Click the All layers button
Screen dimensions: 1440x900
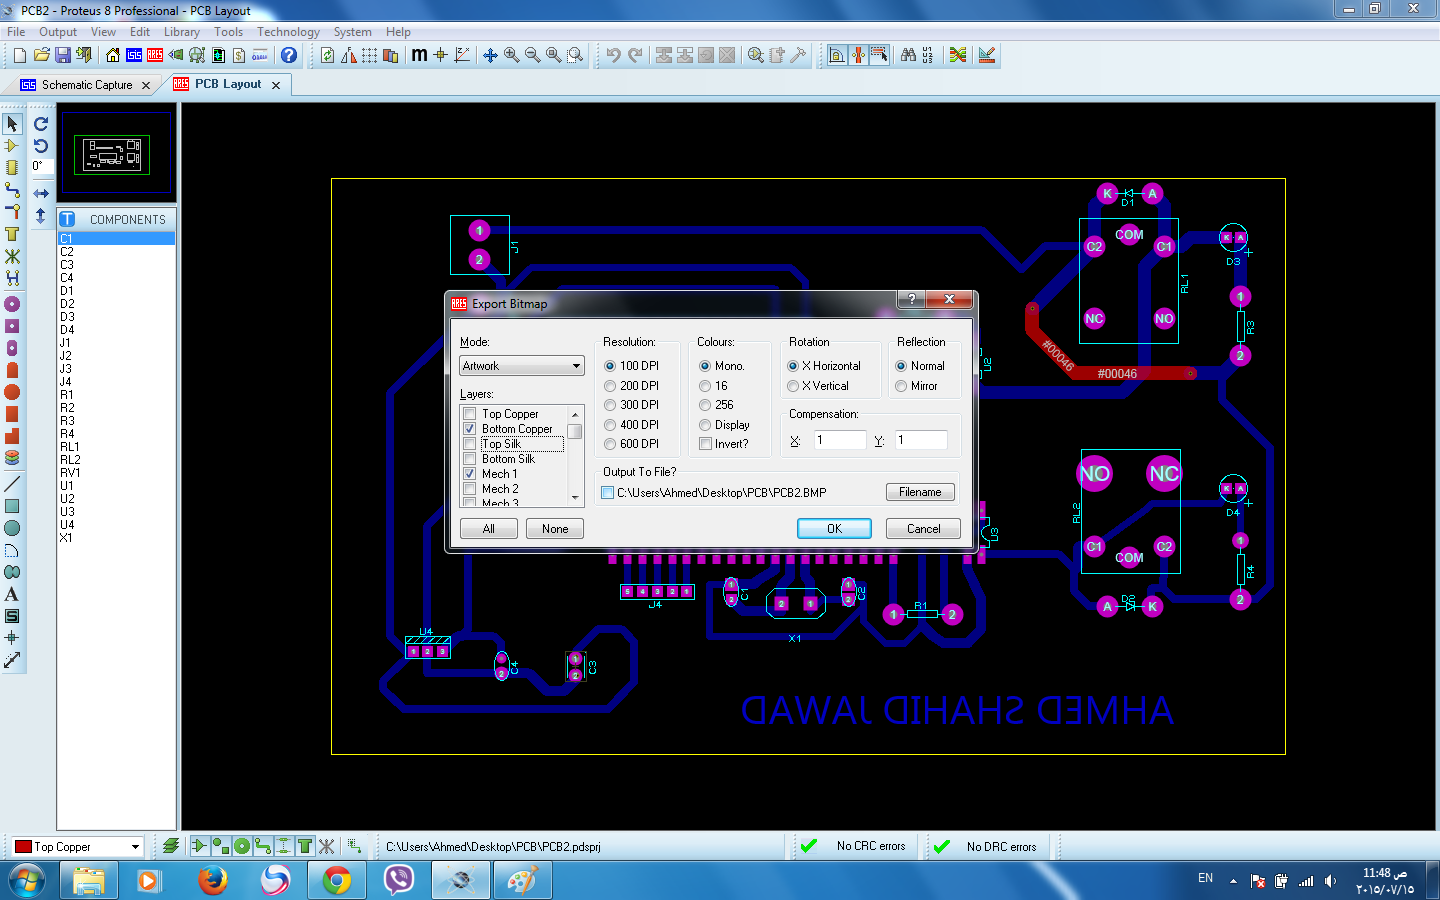[489, 529]
